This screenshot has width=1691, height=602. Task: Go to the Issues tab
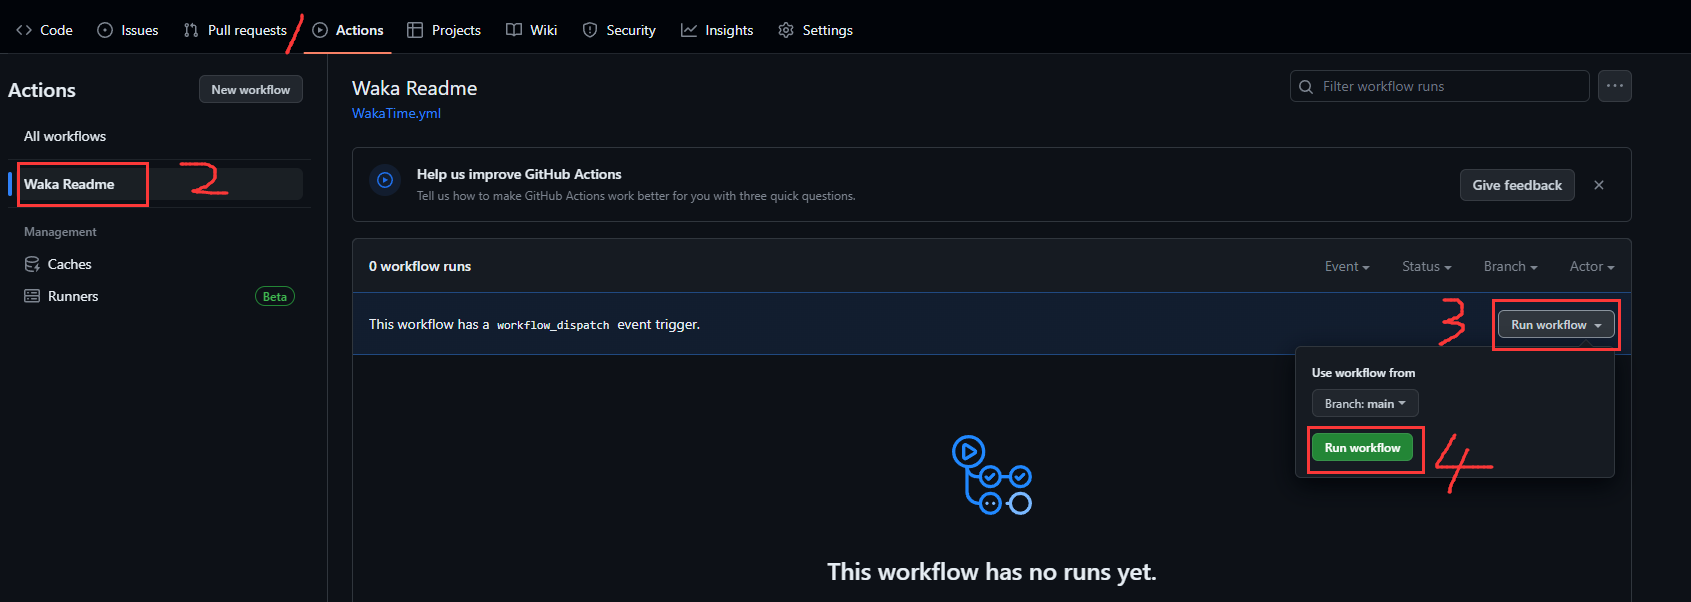coord(127,30)
